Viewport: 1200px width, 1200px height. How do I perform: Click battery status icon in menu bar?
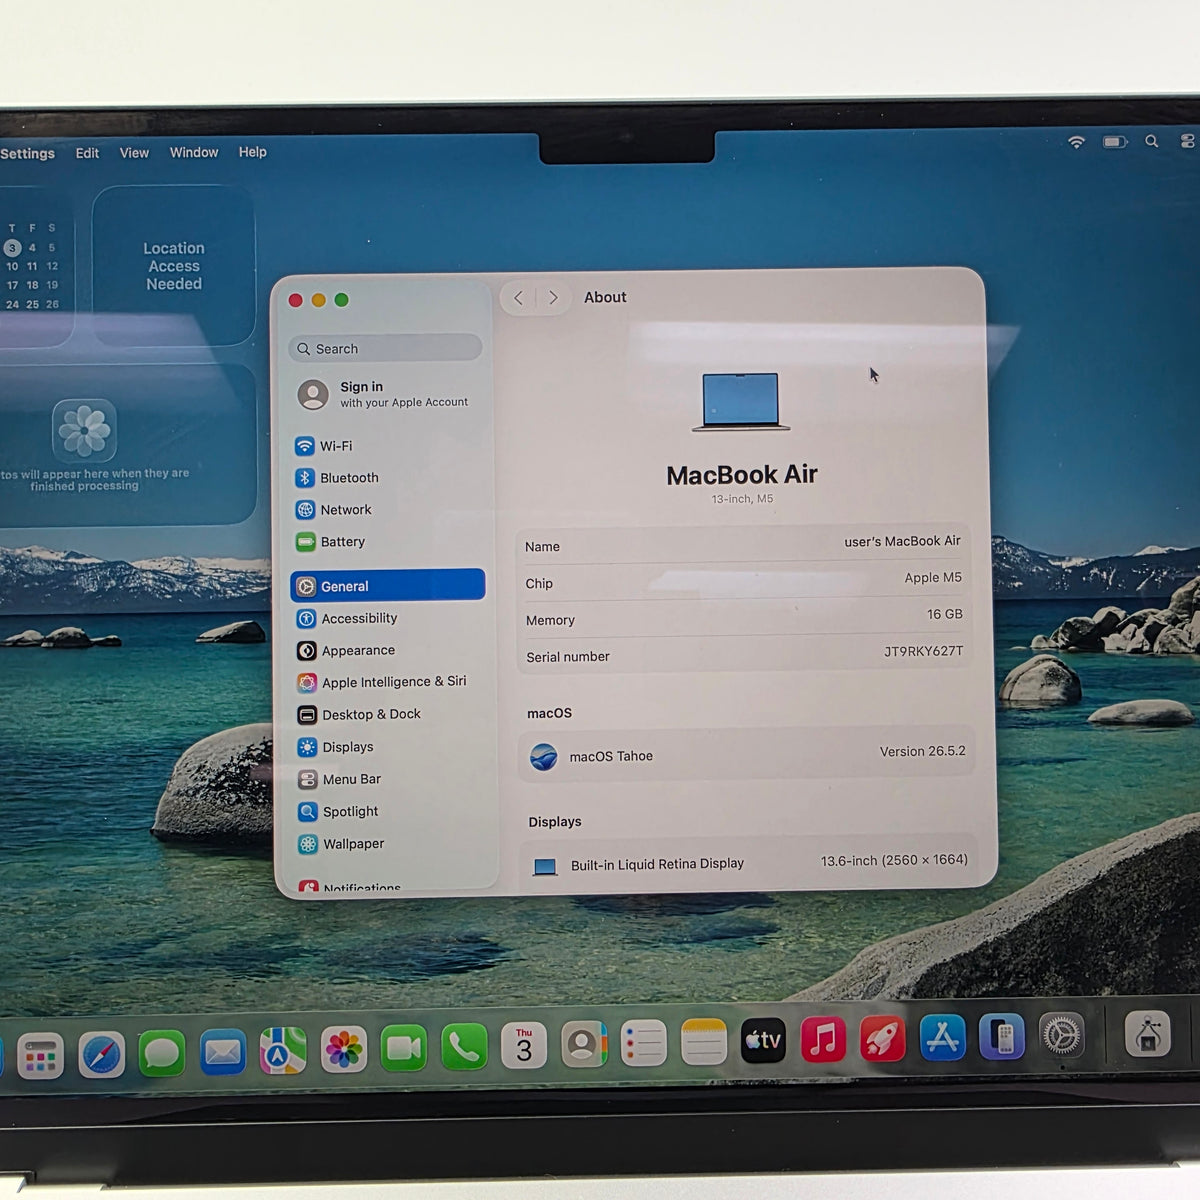click(1115, 142)
